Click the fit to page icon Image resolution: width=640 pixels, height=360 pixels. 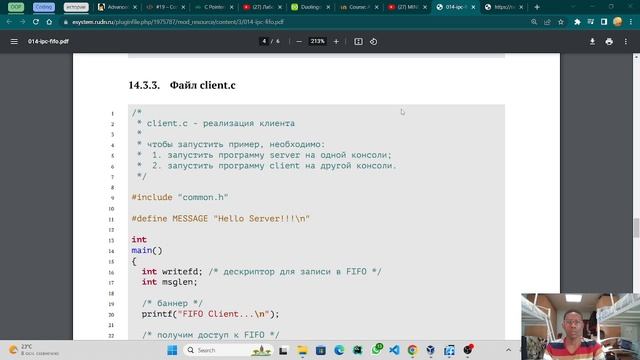tap(358, 41)
